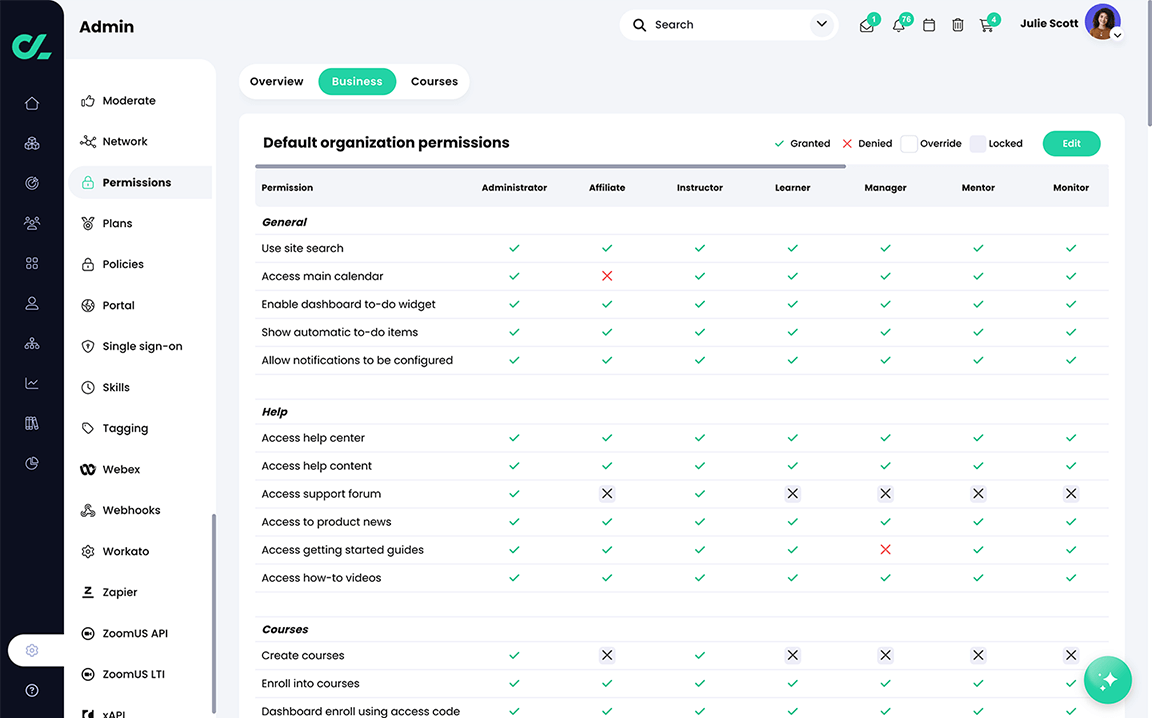
Task: Open the profile menu under Julie Scott
Action: 1117,35
